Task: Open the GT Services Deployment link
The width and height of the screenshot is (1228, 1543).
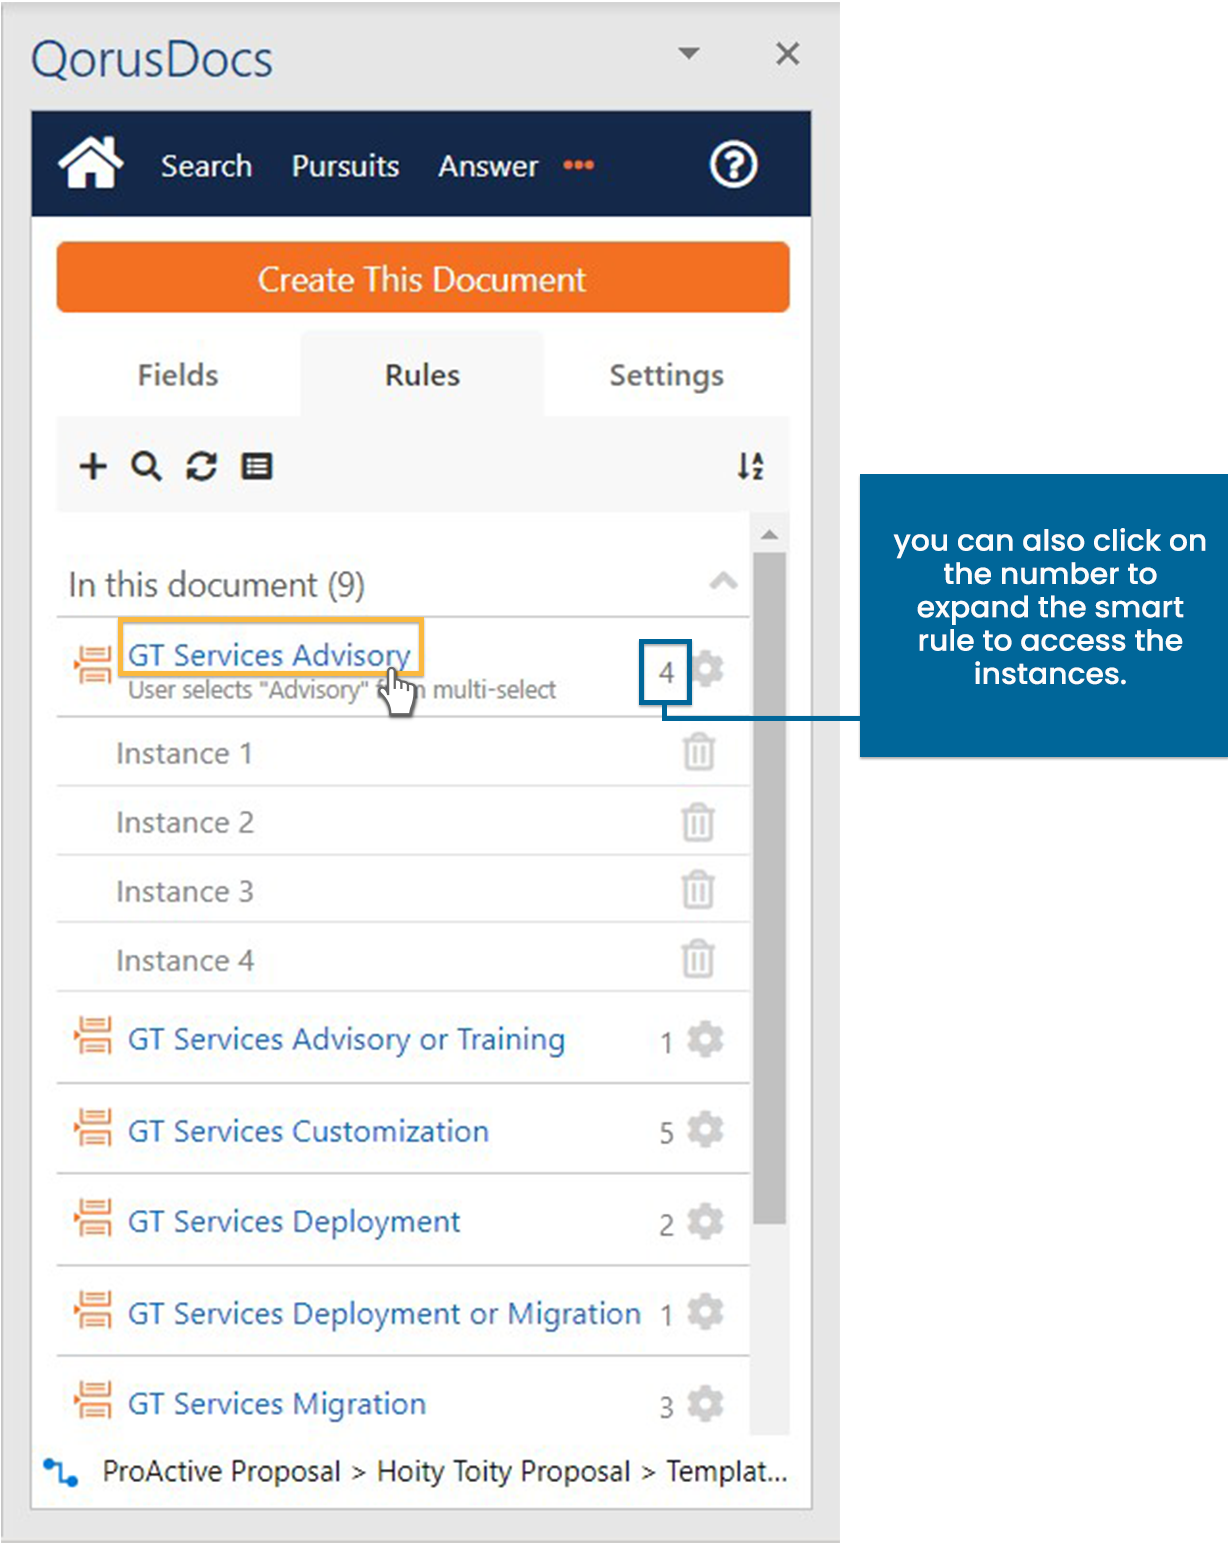Action: coord(294,1221)
